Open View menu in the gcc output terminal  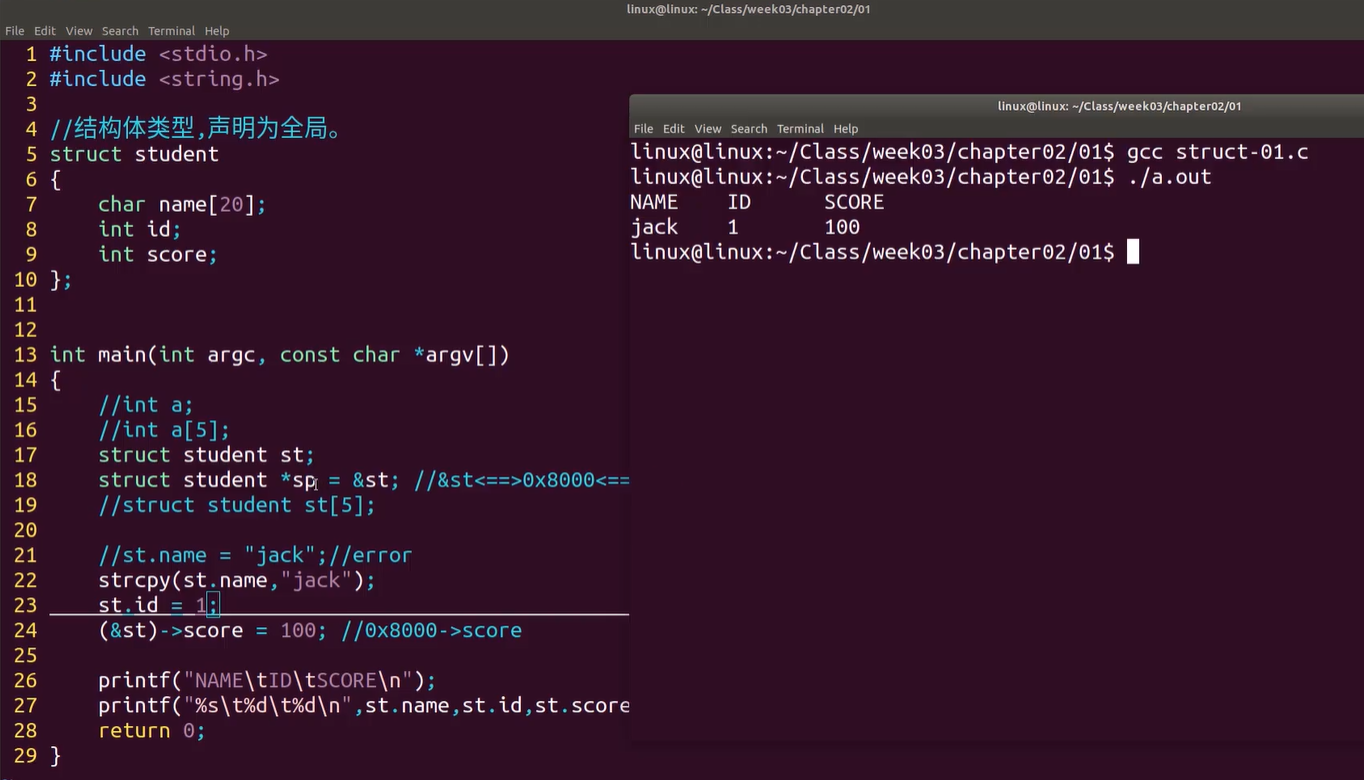click(x=708, y=129)
